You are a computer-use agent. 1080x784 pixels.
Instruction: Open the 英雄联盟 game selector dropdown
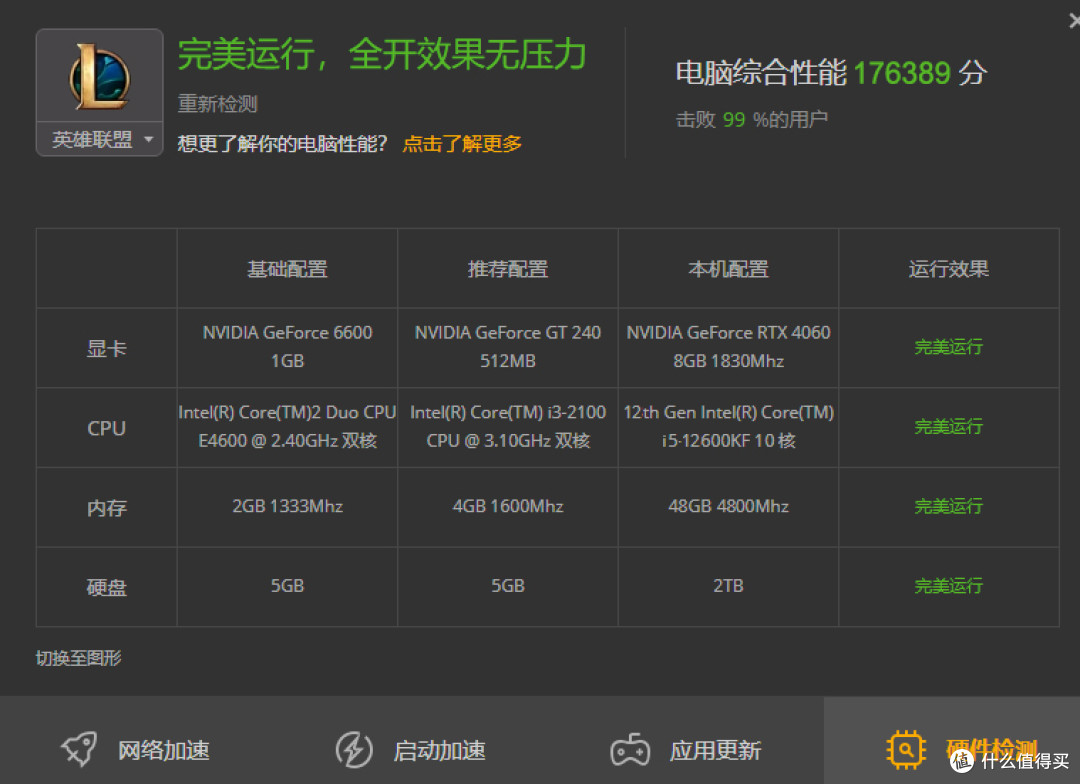[x=100, y=140]
